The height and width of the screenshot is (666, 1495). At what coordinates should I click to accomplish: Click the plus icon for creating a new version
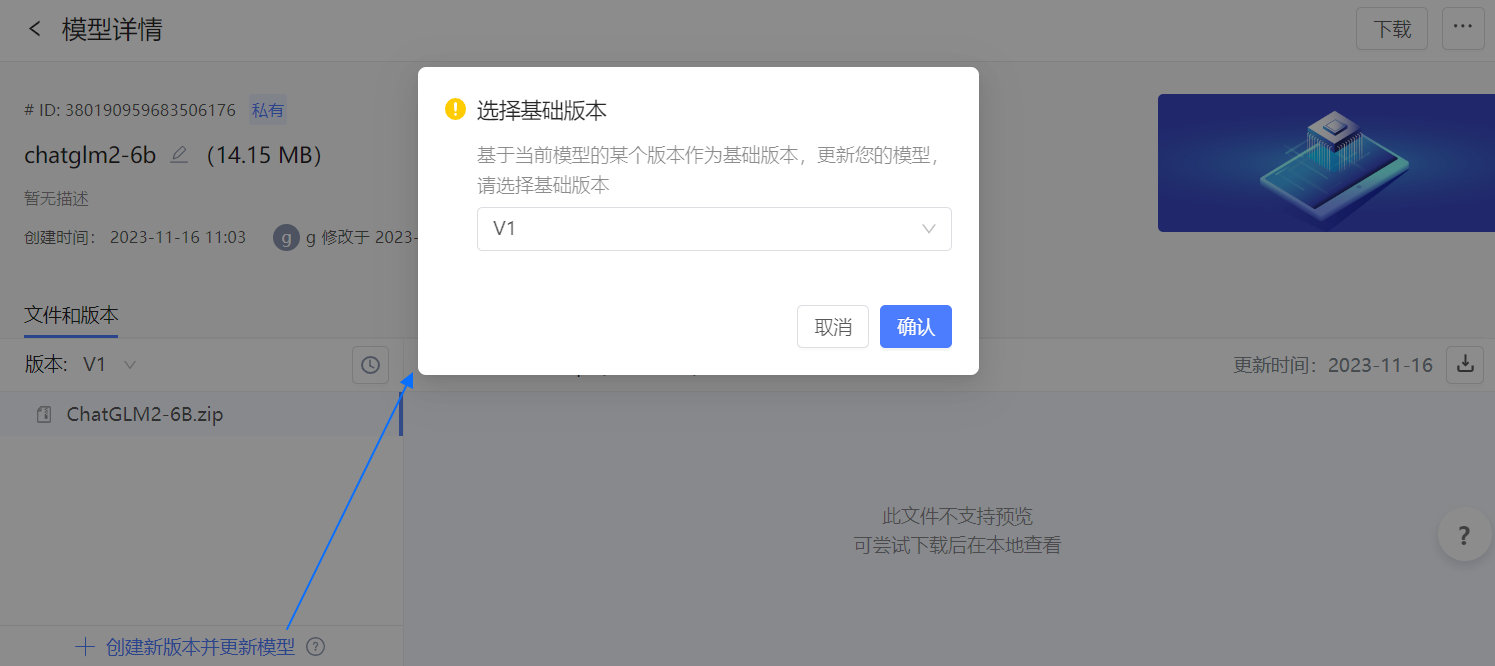(85, 647)
